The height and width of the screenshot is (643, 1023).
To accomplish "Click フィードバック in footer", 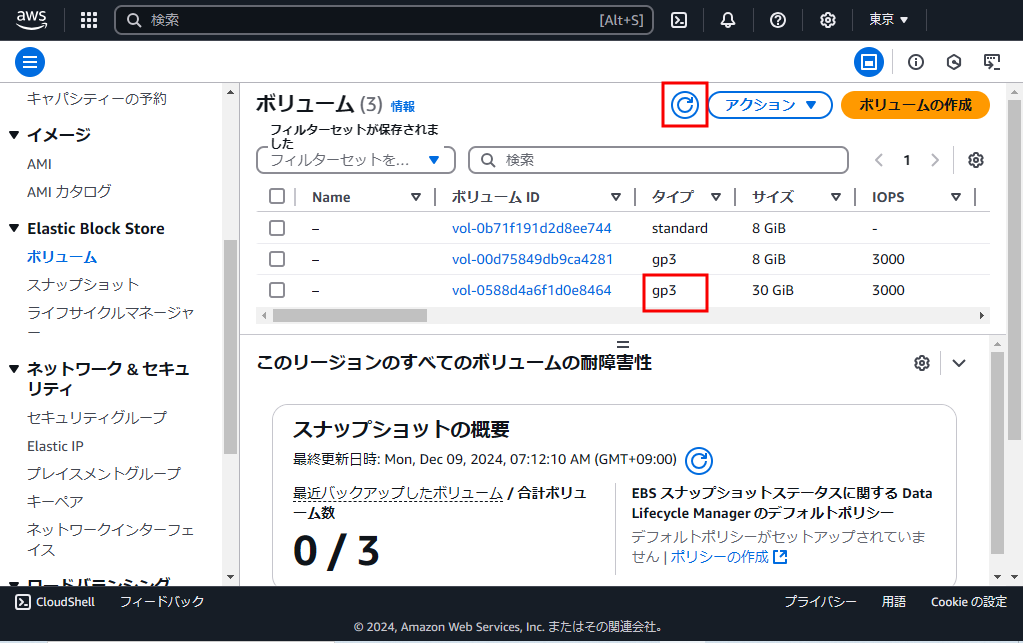I will click(162, 602).
